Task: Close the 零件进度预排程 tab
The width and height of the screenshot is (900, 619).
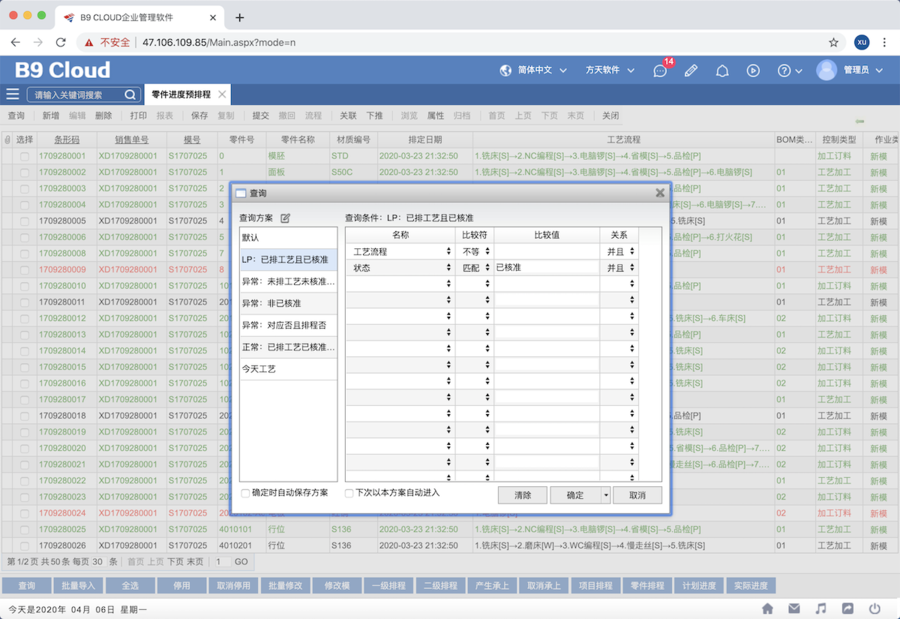Action: tap(222, 94)
